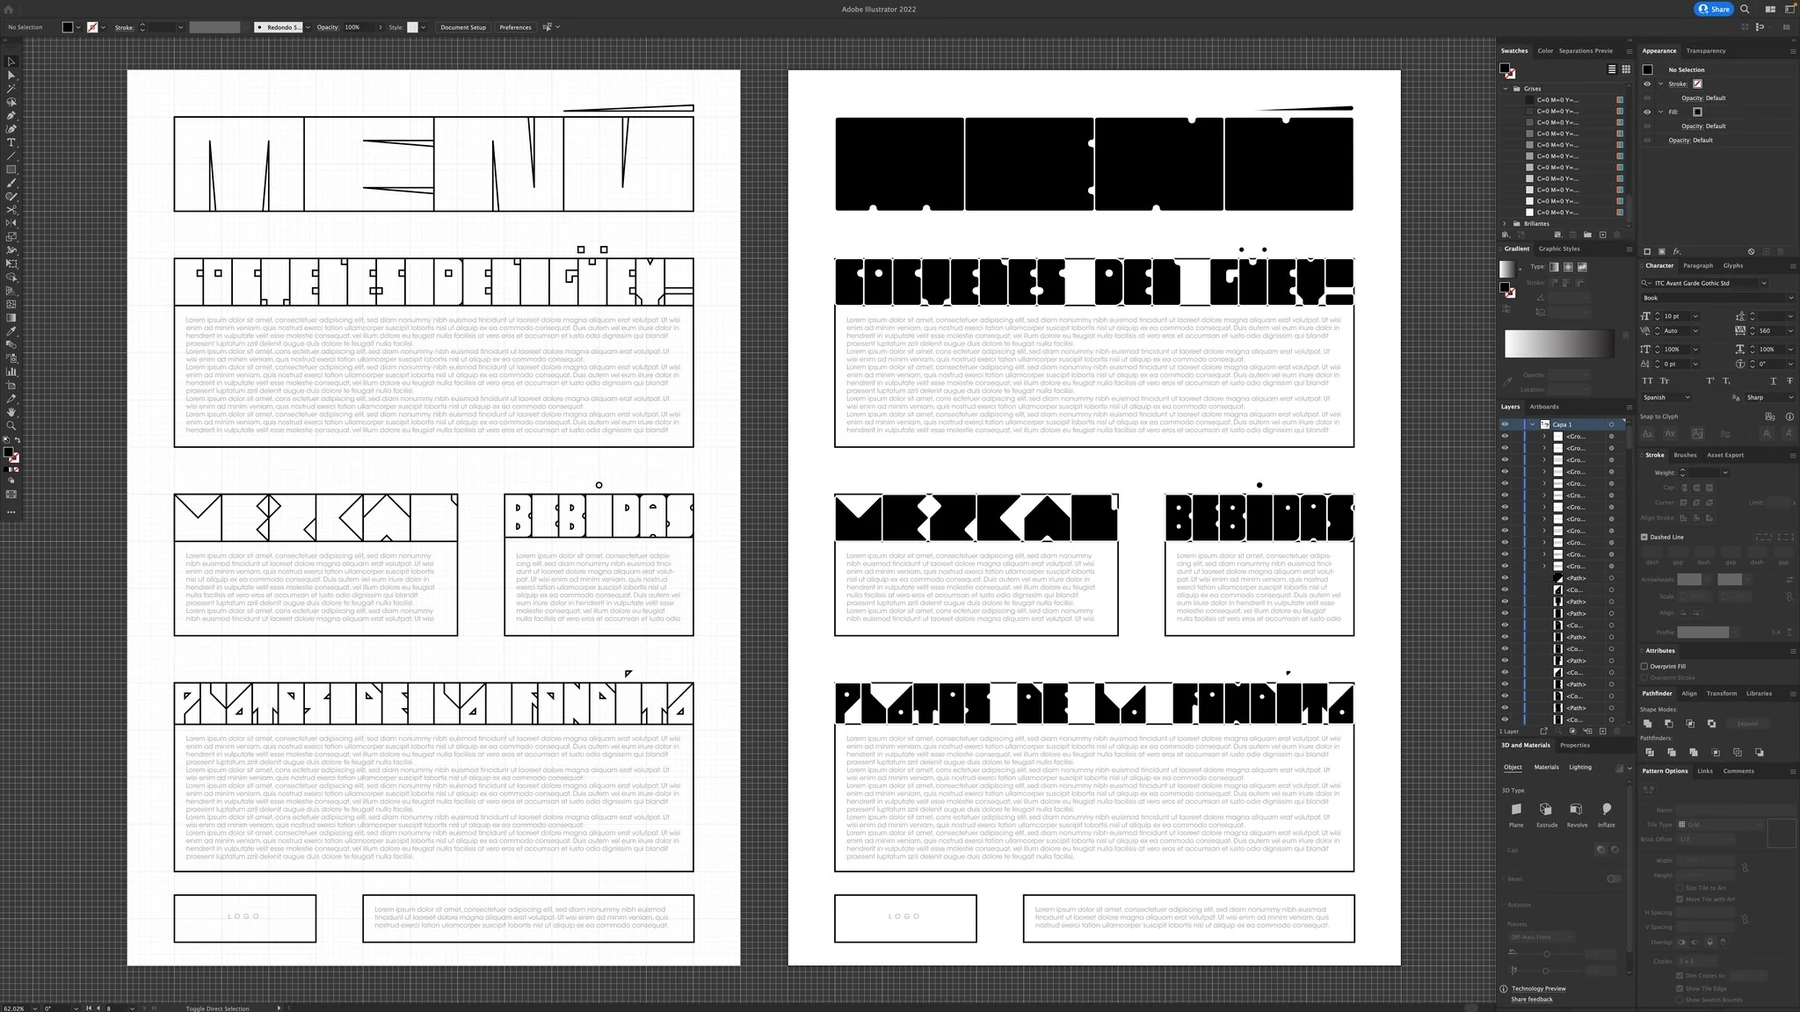Click the Plane 3D type icon
1800x1012 pixels.
1516,809
